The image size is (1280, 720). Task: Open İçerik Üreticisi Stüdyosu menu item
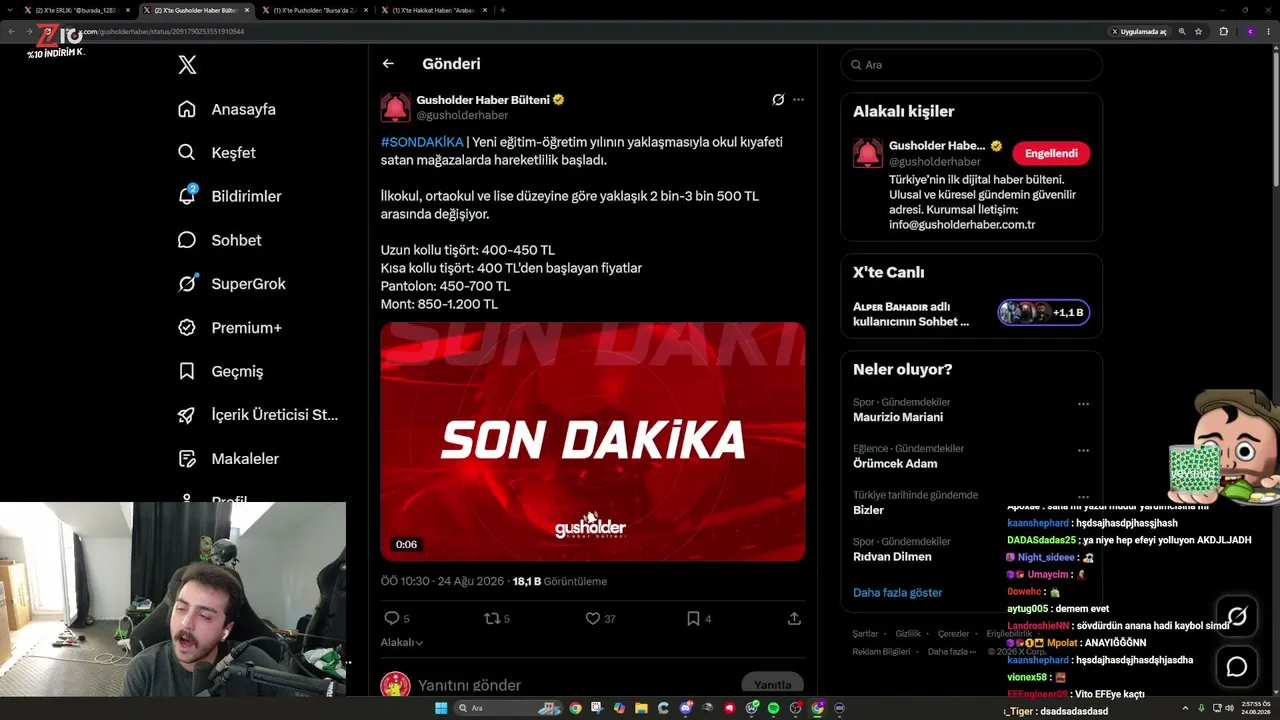(x=258, y=415)
